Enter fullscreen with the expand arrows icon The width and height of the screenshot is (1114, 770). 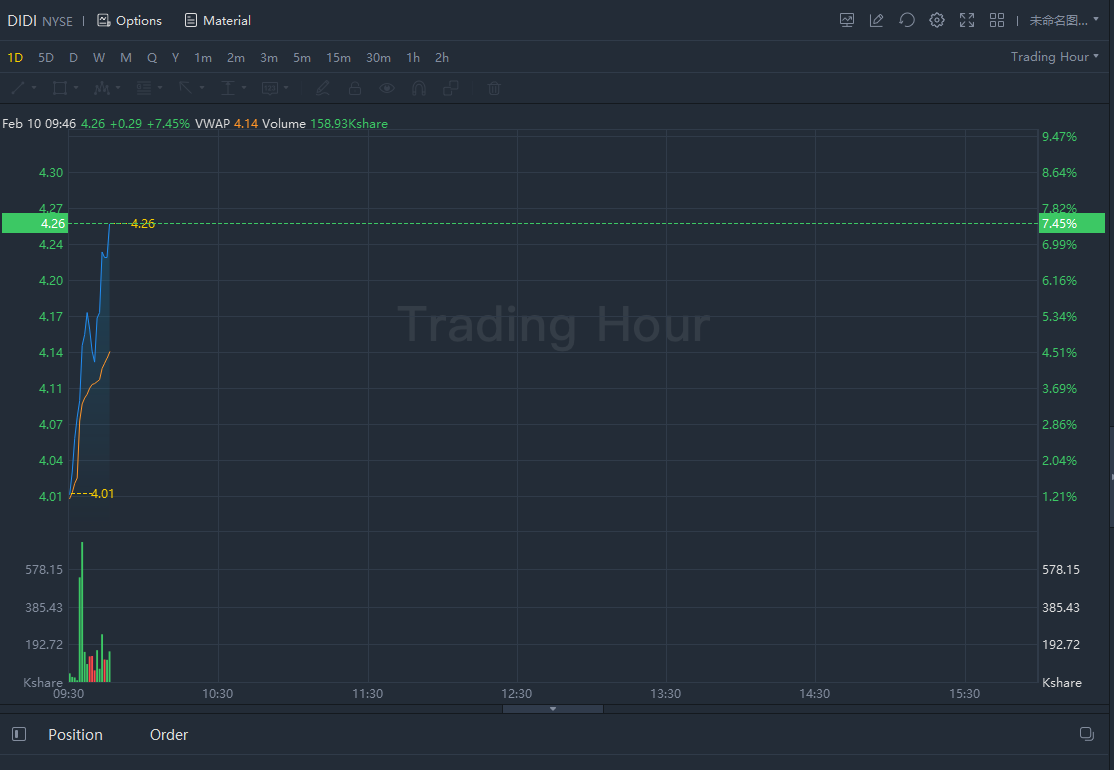(x=967, y=21)
